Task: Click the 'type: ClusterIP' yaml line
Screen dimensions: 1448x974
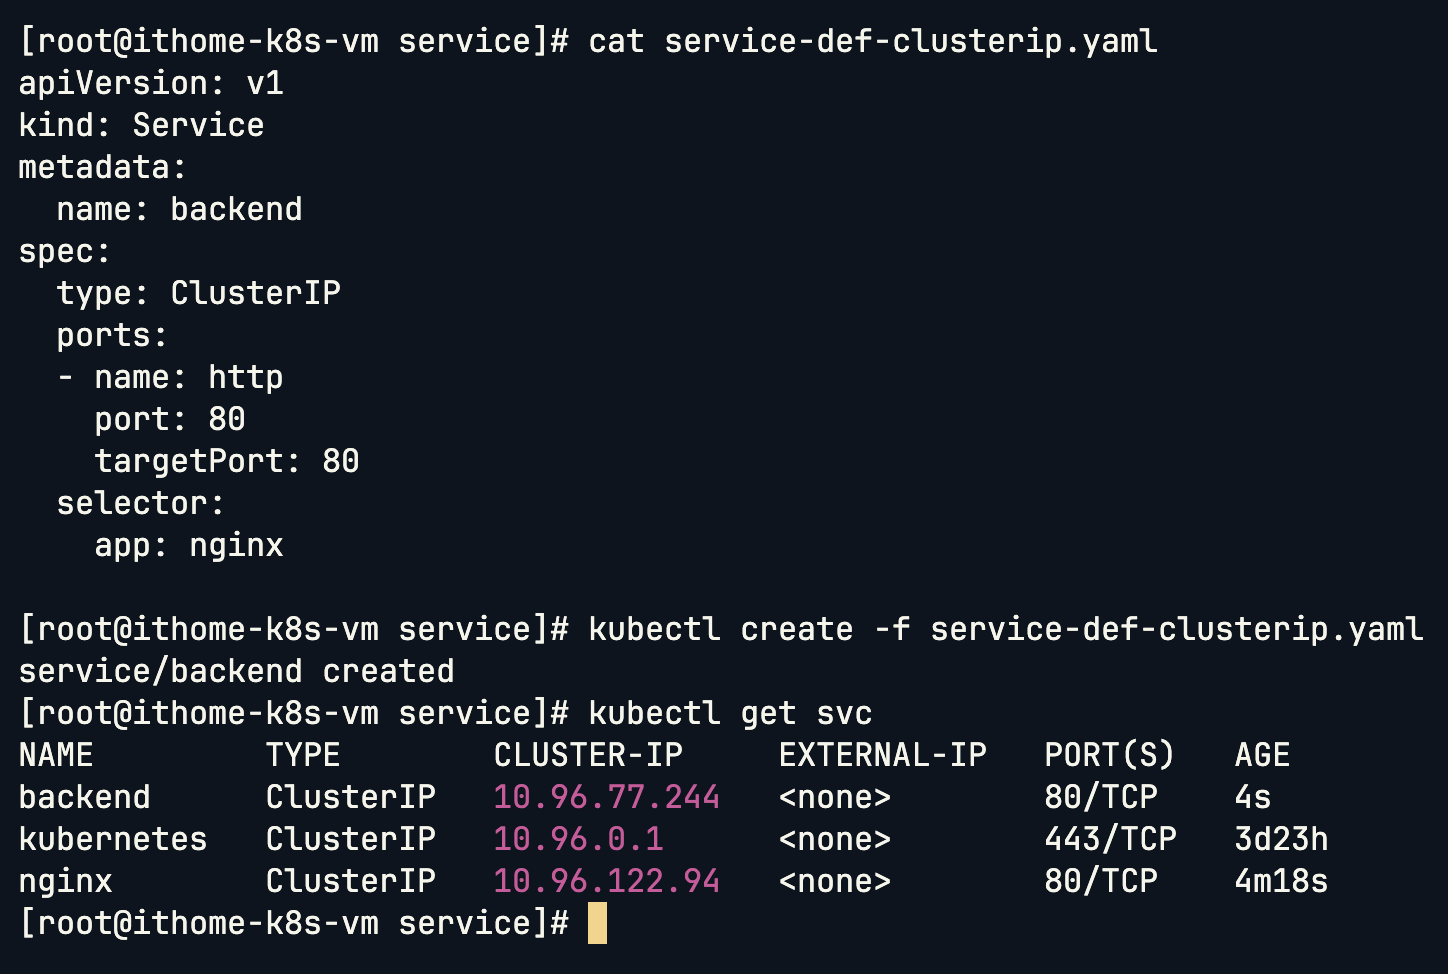Action: click(x=199, y=293)
